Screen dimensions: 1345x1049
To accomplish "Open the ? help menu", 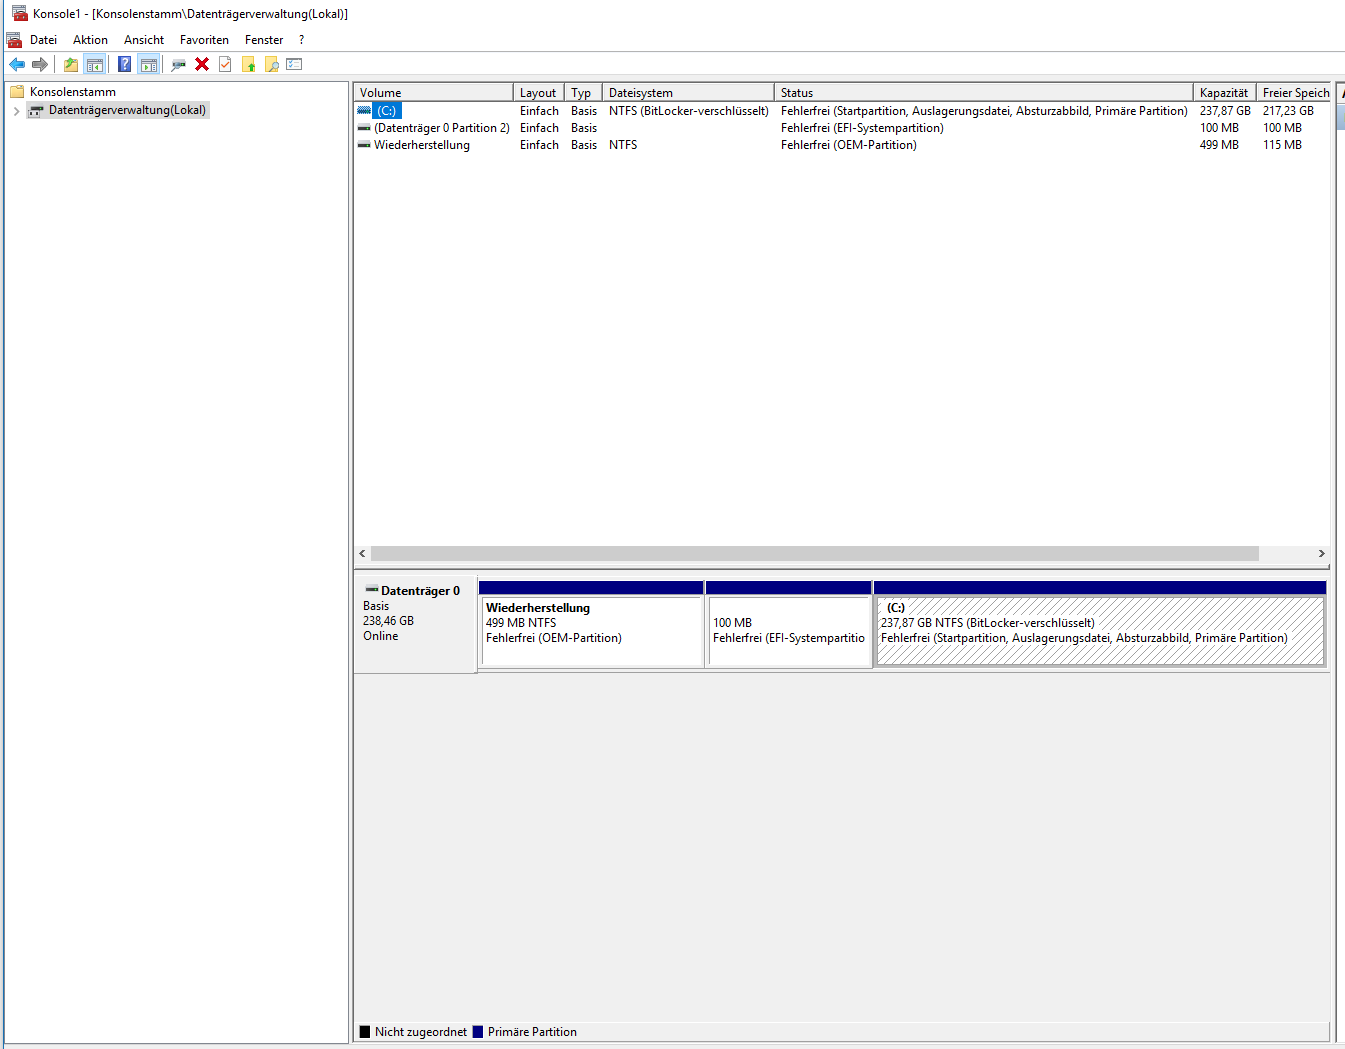I will pos(301,40).
